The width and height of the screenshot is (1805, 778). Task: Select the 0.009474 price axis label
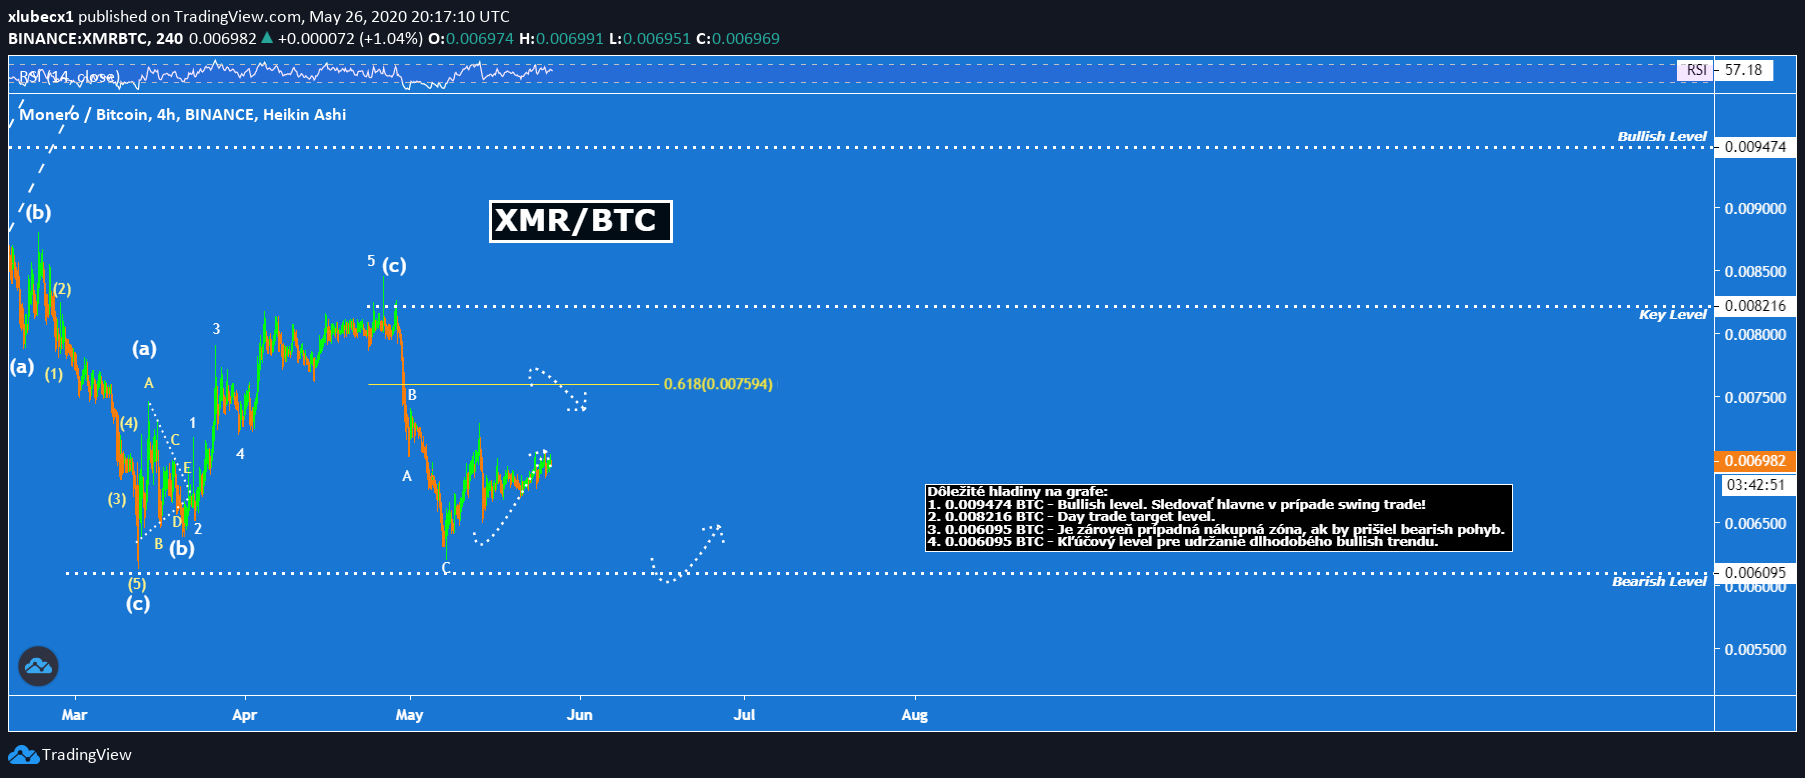[1754, 147]
